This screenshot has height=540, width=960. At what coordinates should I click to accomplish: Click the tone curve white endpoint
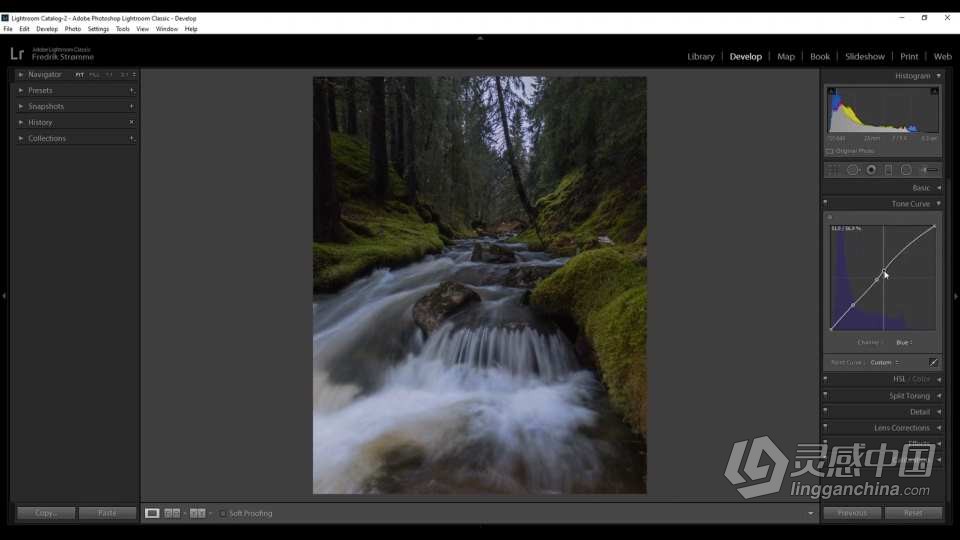934,227
